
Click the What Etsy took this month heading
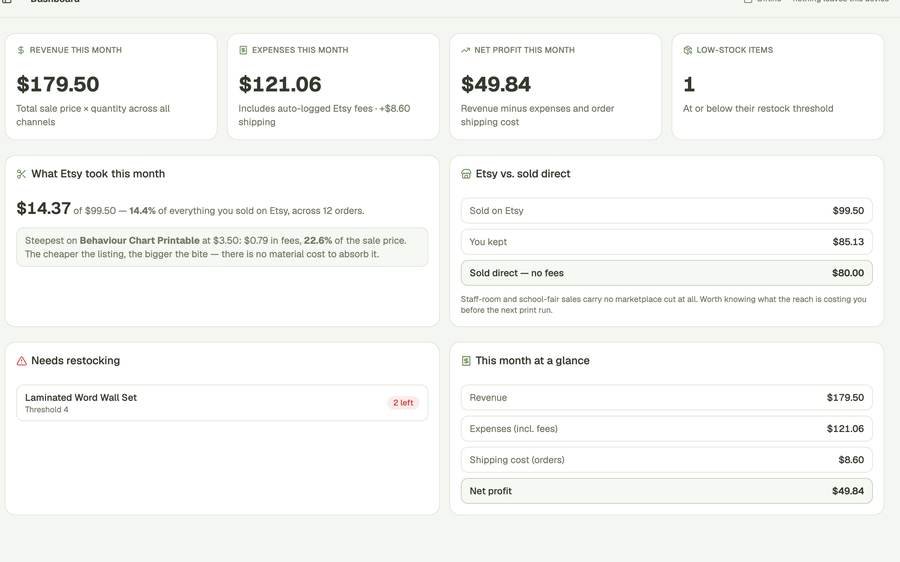point(98,174)
